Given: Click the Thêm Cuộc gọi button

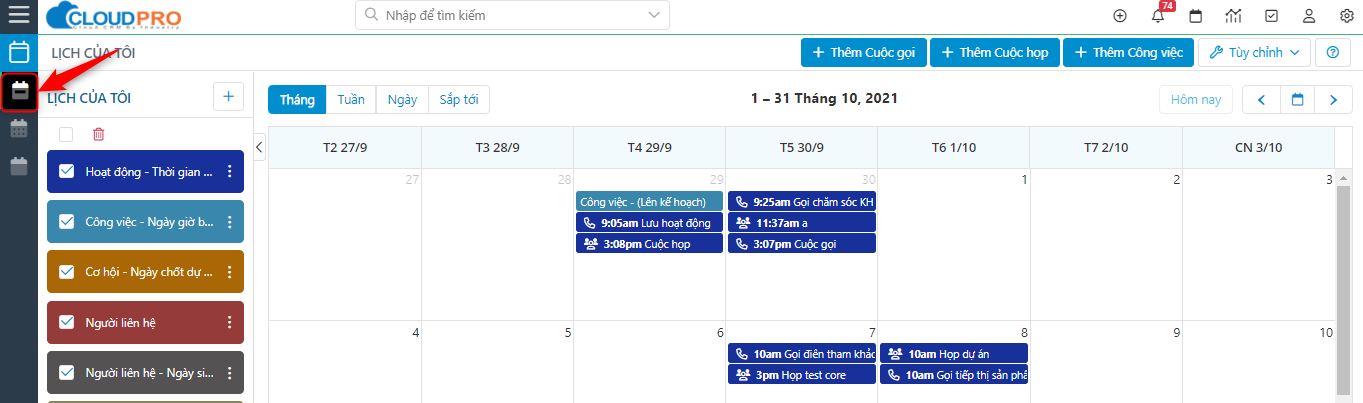Looking at the screenshot, I should 864,52.
